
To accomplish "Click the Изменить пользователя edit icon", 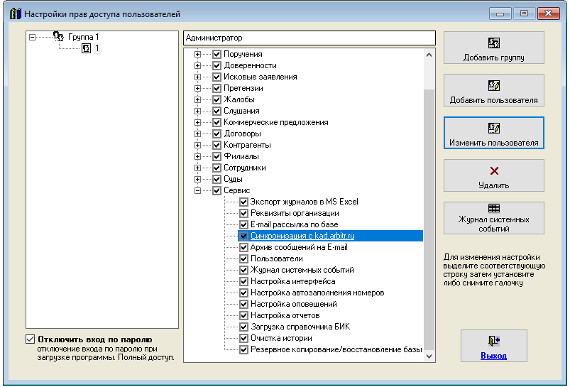I will (x=493, y=128).
